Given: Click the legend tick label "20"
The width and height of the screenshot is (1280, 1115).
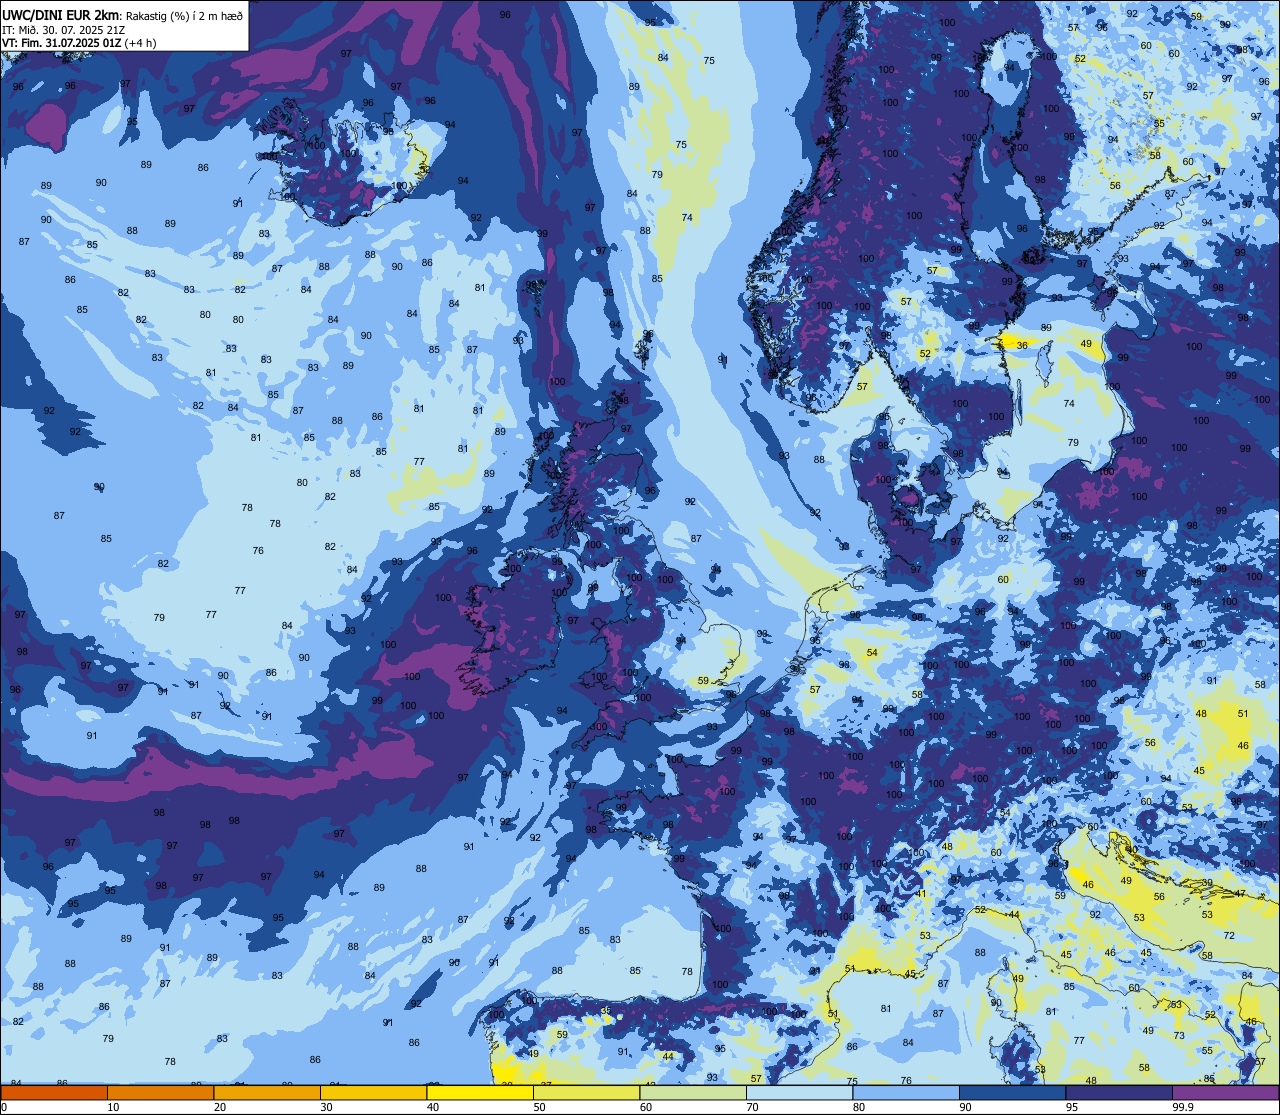Looking at the screenshot, I should click(x=220, y=1107).
